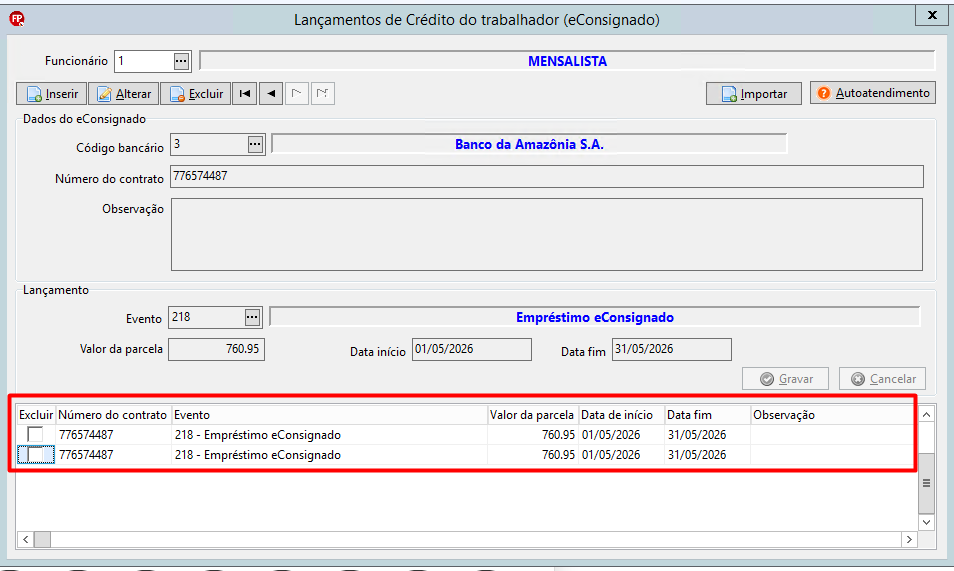Click the Alterar button
Screen dimensions: 954x571
[124, 94]
